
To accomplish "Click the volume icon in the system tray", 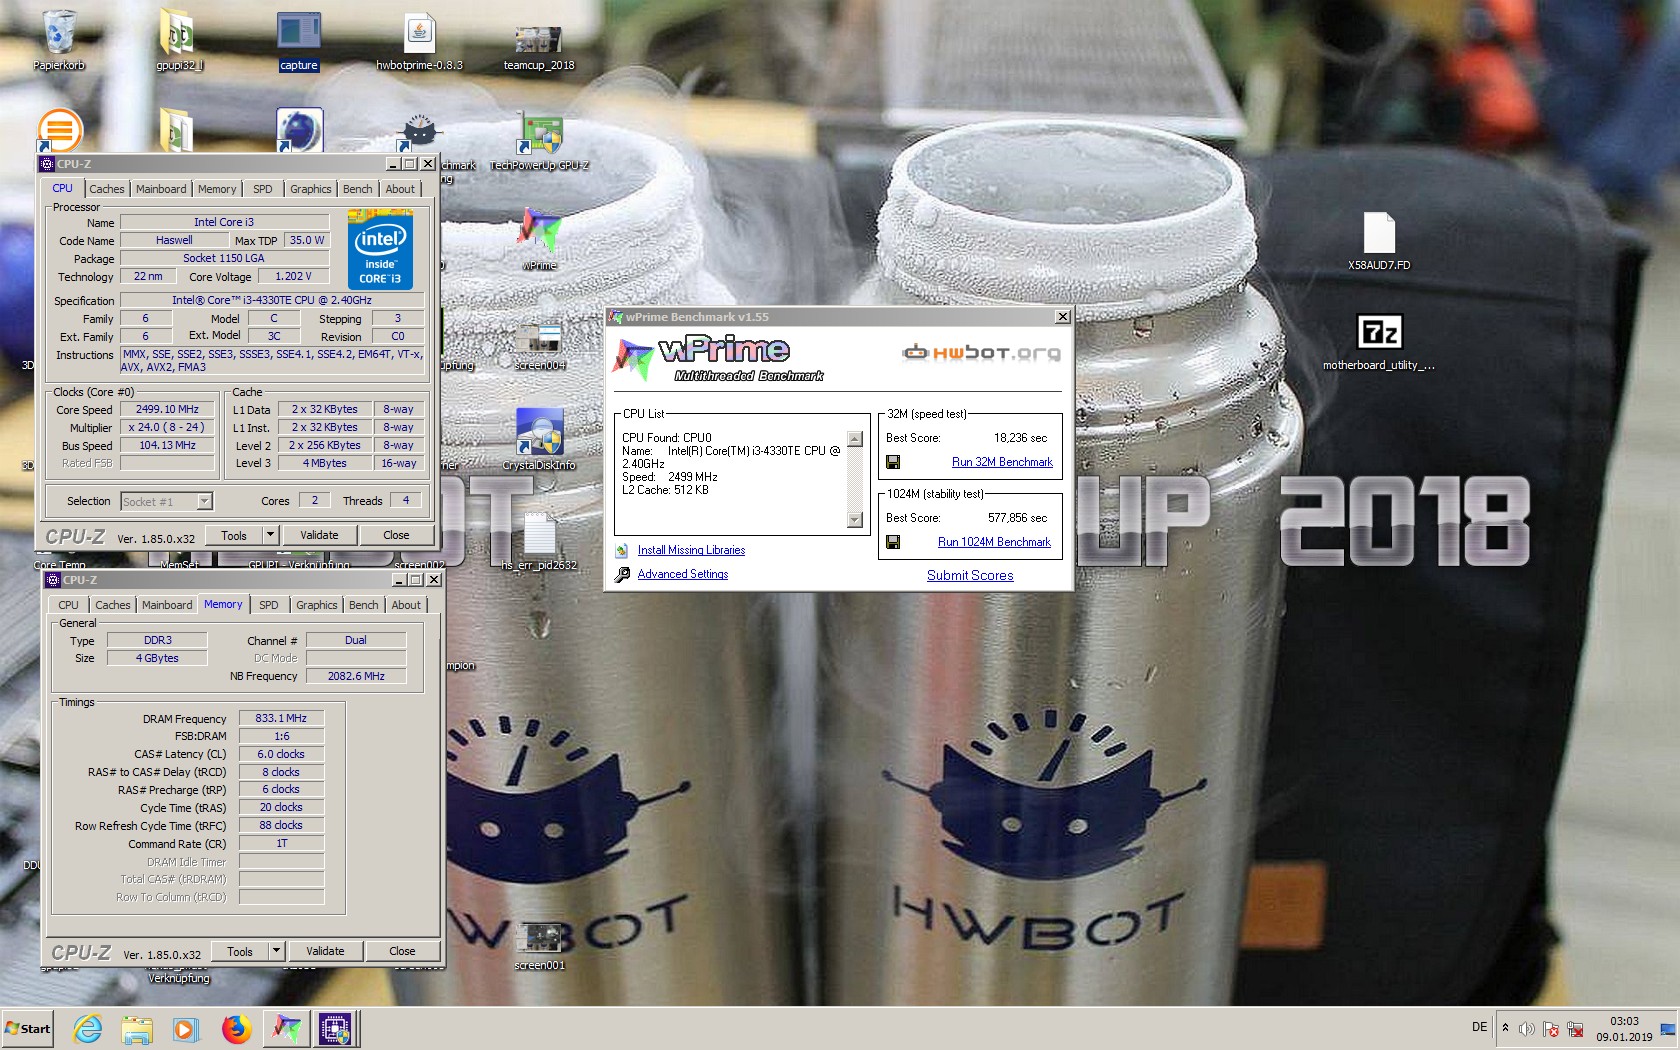I will coord(1526,1029).
